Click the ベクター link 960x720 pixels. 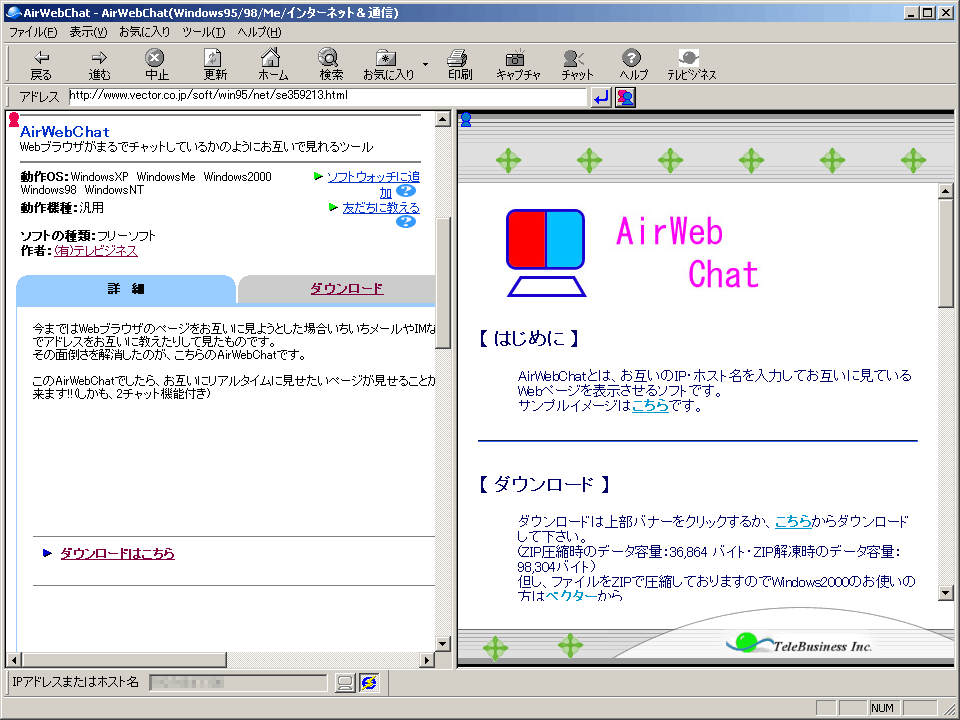click(571, 595)
